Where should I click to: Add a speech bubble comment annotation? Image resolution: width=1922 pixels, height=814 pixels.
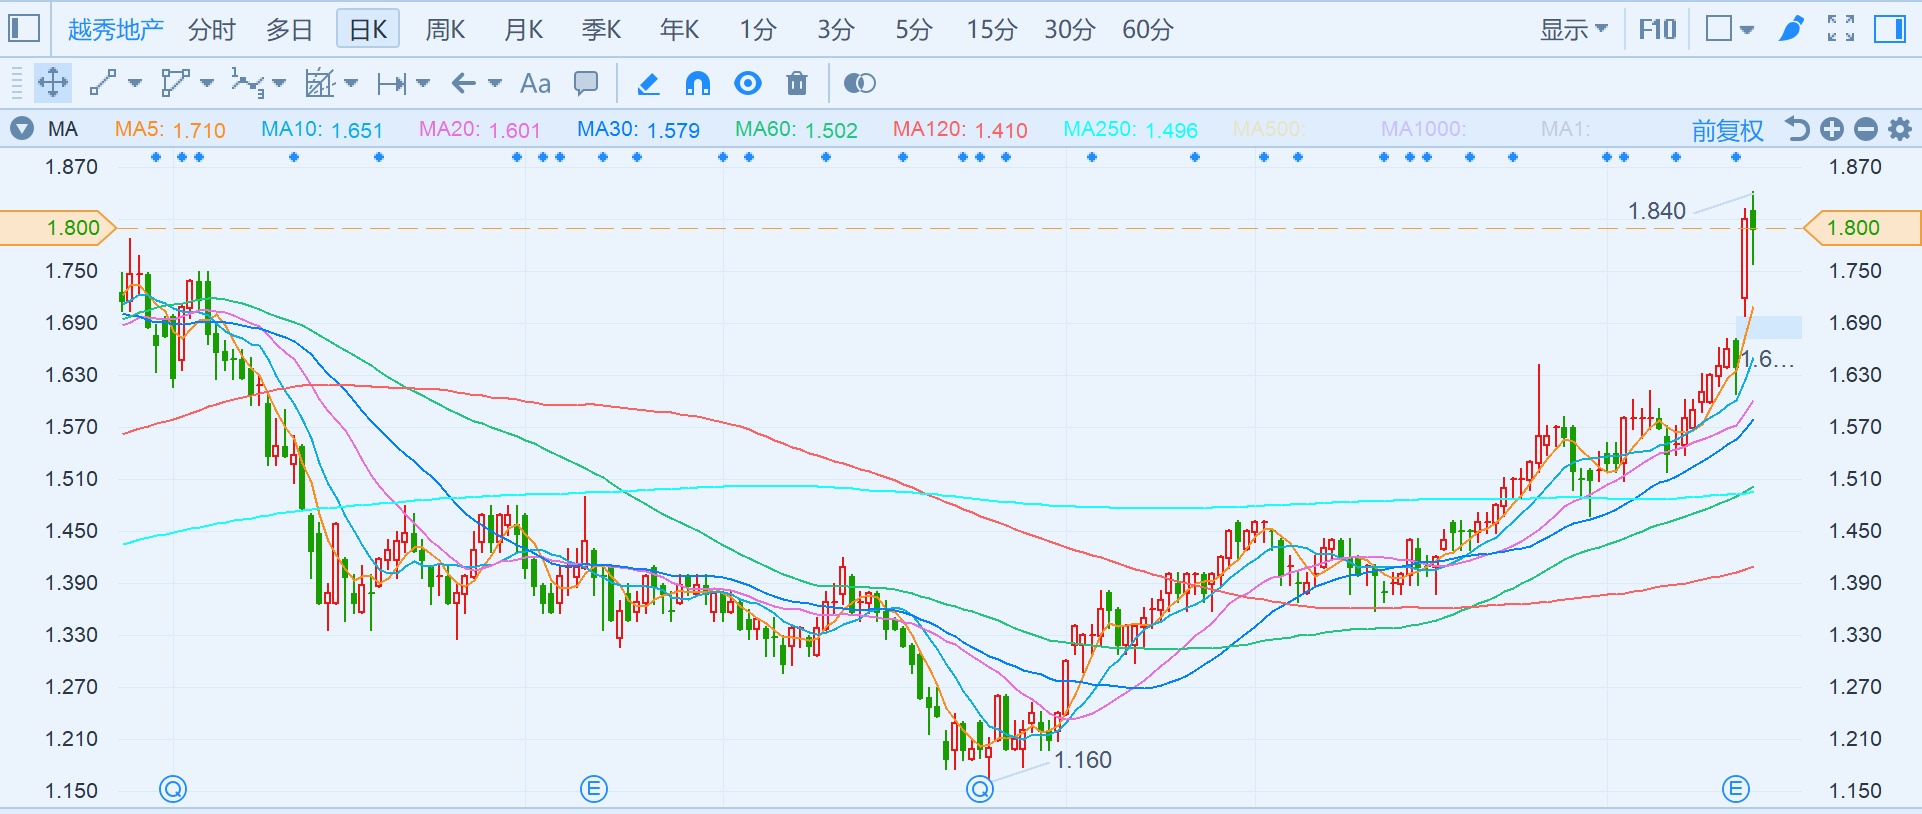(586, 83)
